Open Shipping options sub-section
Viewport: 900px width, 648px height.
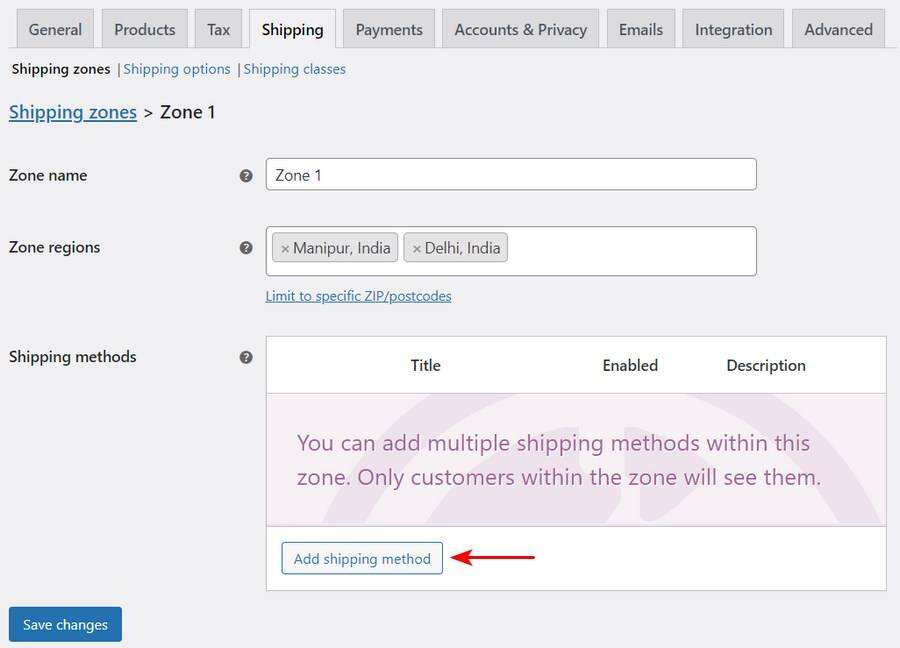tap(177, 69)
